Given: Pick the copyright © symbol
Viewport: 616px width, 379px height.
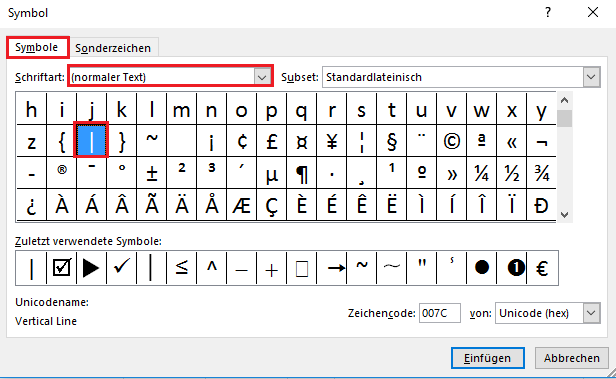Looking at the screenshot, I should coord(451,141).
